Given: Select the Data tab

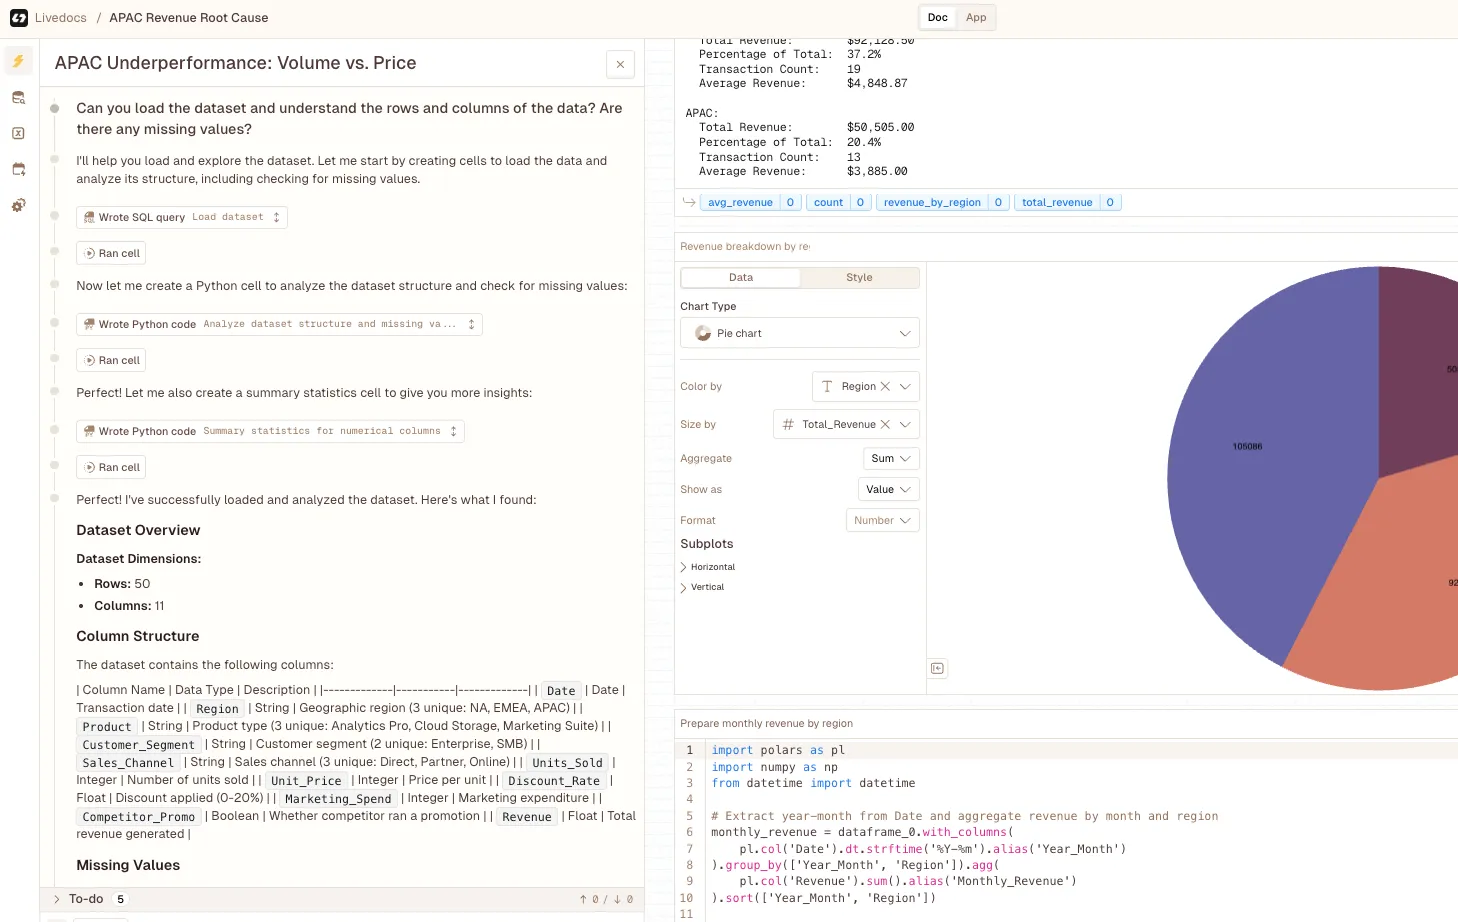Looking at the screenshot, I should pos(741,278).
